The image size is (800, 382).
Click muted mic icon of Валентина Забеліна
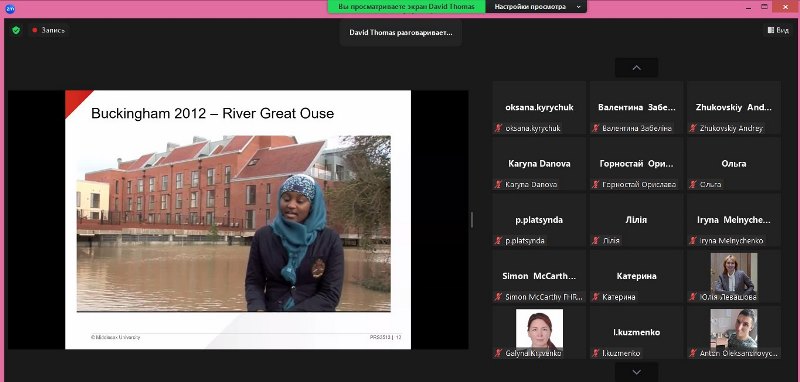point(595,128)
